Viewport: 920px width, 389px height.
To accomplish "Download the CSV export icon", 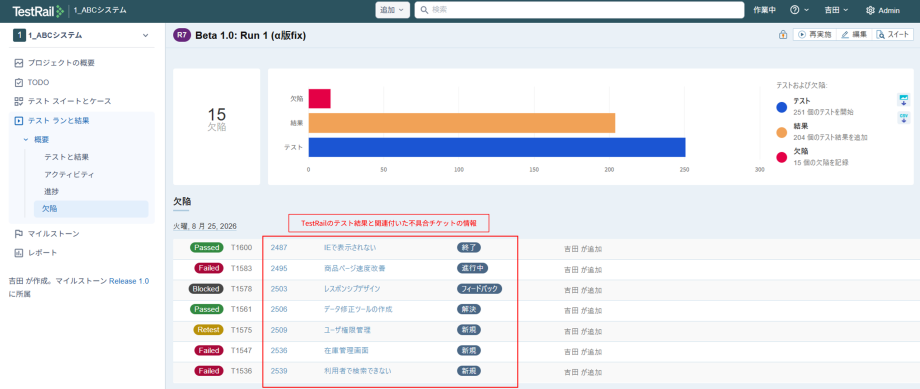I will pos(904,118).
